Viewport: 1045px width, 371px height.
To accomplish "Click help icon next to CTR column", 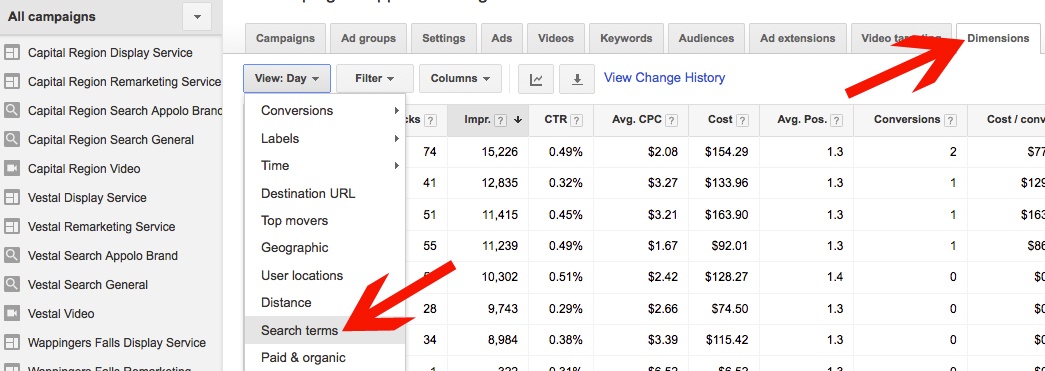I will point(576,121).
